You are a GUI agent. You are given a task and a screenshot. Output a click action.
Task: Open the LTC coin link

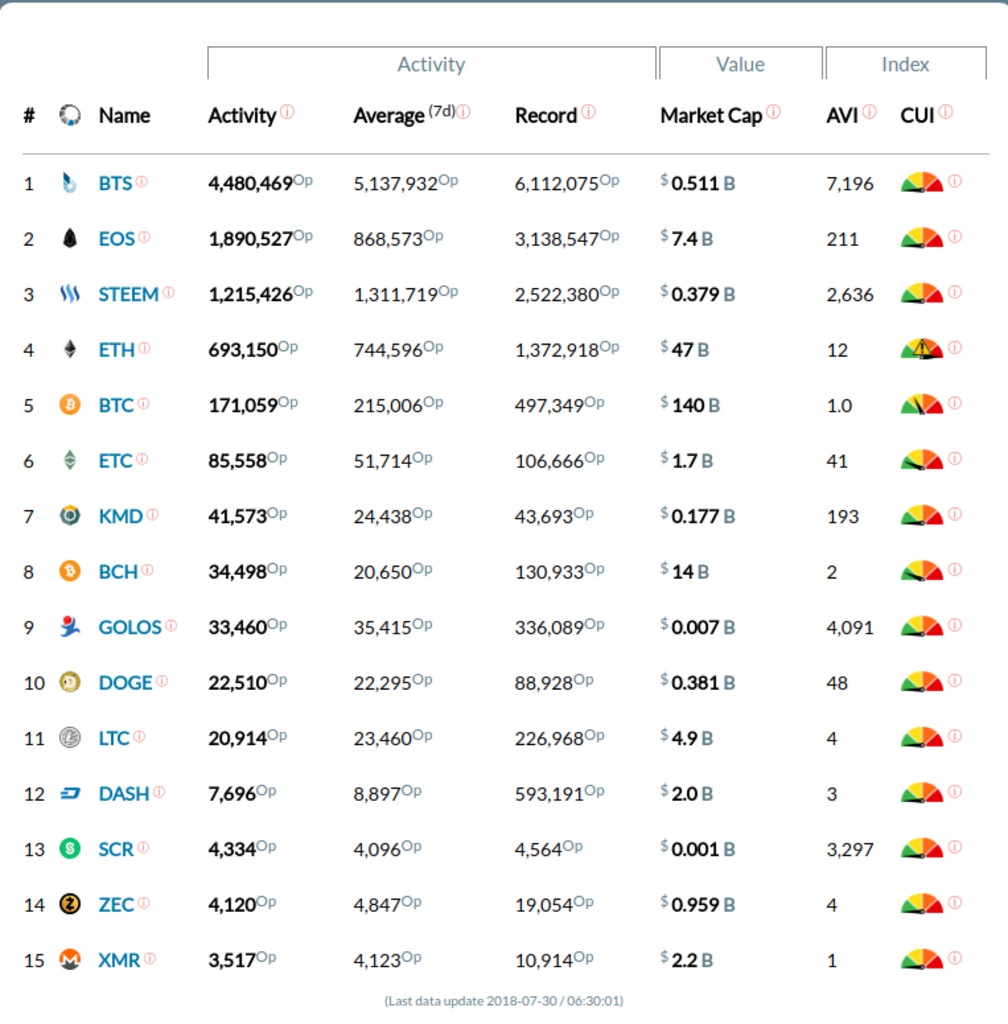[114, 739]
